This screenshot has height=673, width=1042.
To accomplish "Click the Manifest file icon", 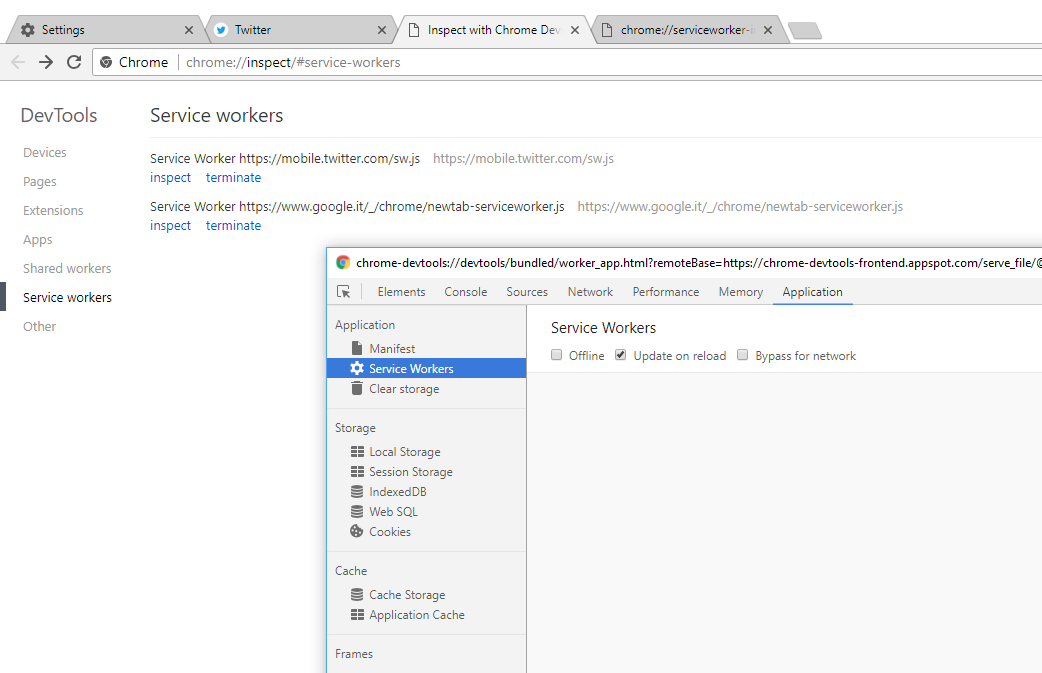I will (x=357, y=349).
